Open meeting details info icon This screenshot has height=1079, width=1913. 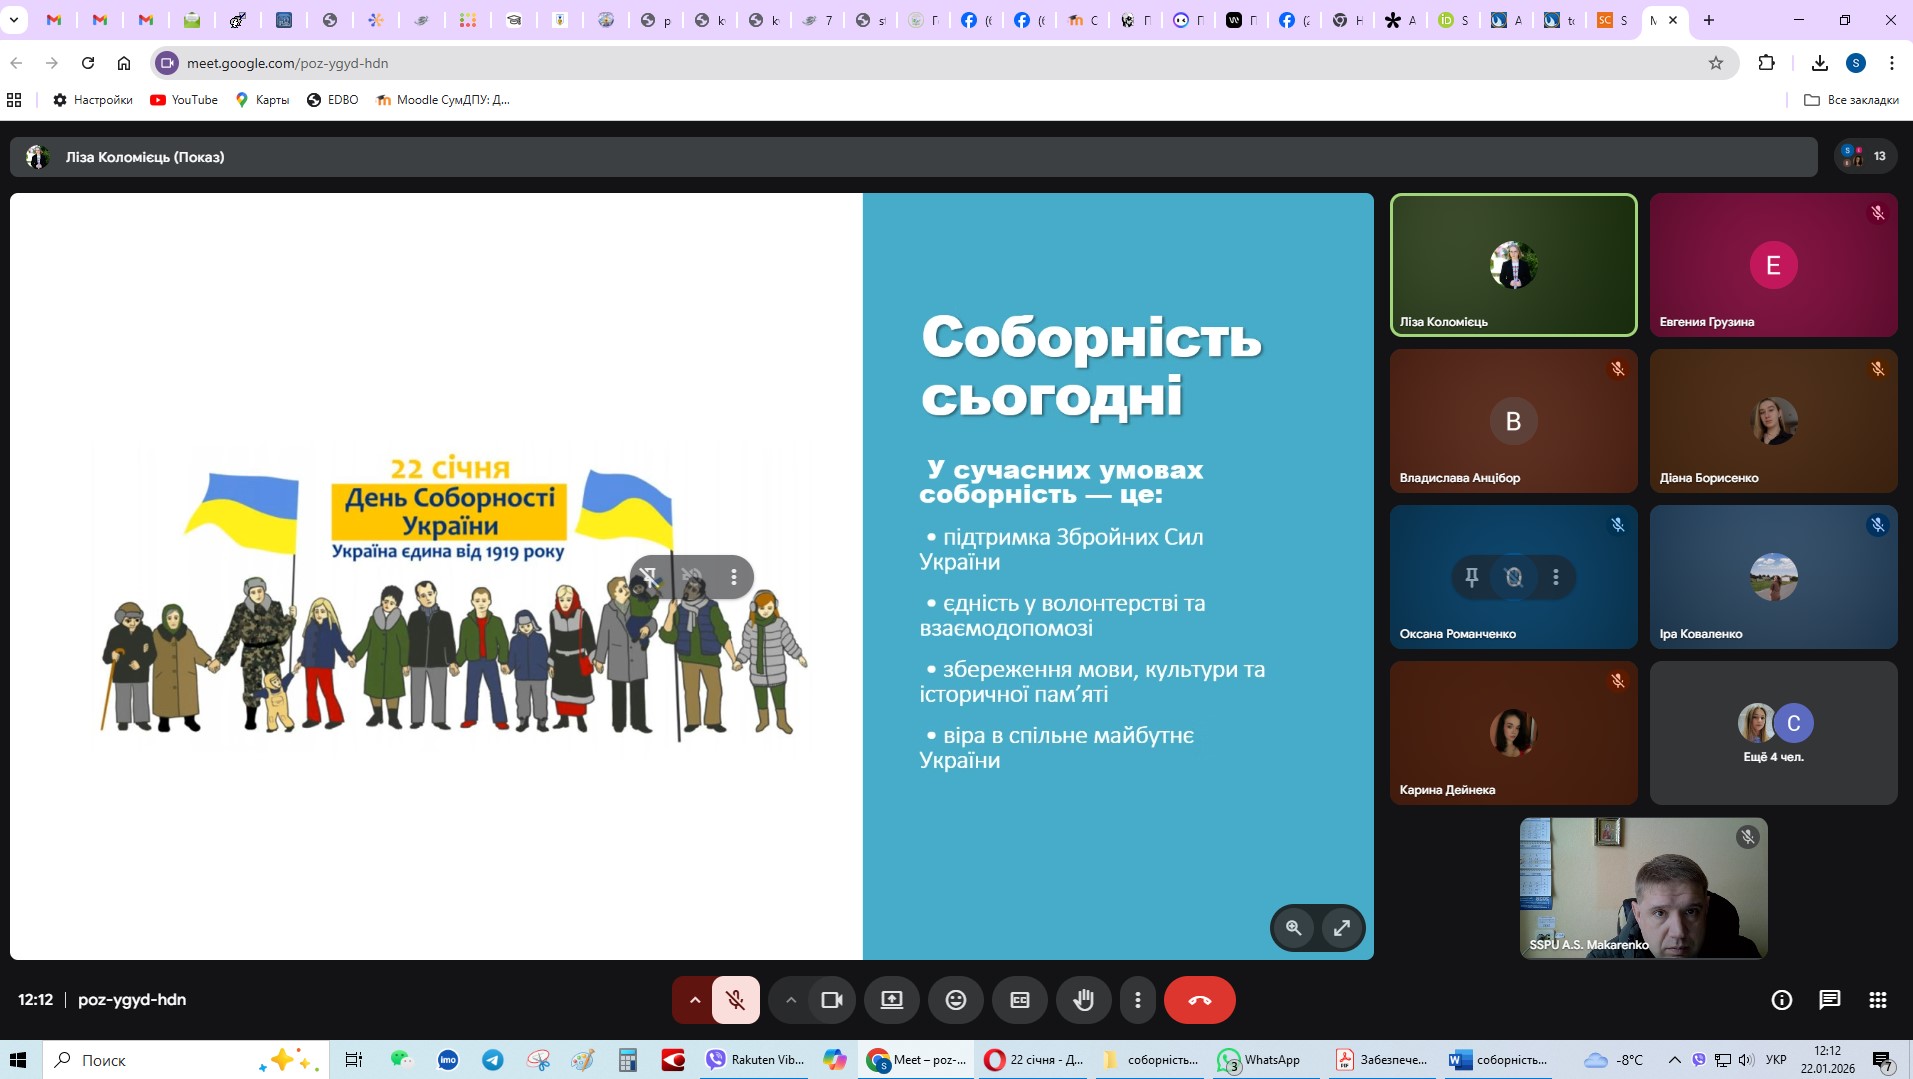pyautogui.click(x=1781, y=1000)
